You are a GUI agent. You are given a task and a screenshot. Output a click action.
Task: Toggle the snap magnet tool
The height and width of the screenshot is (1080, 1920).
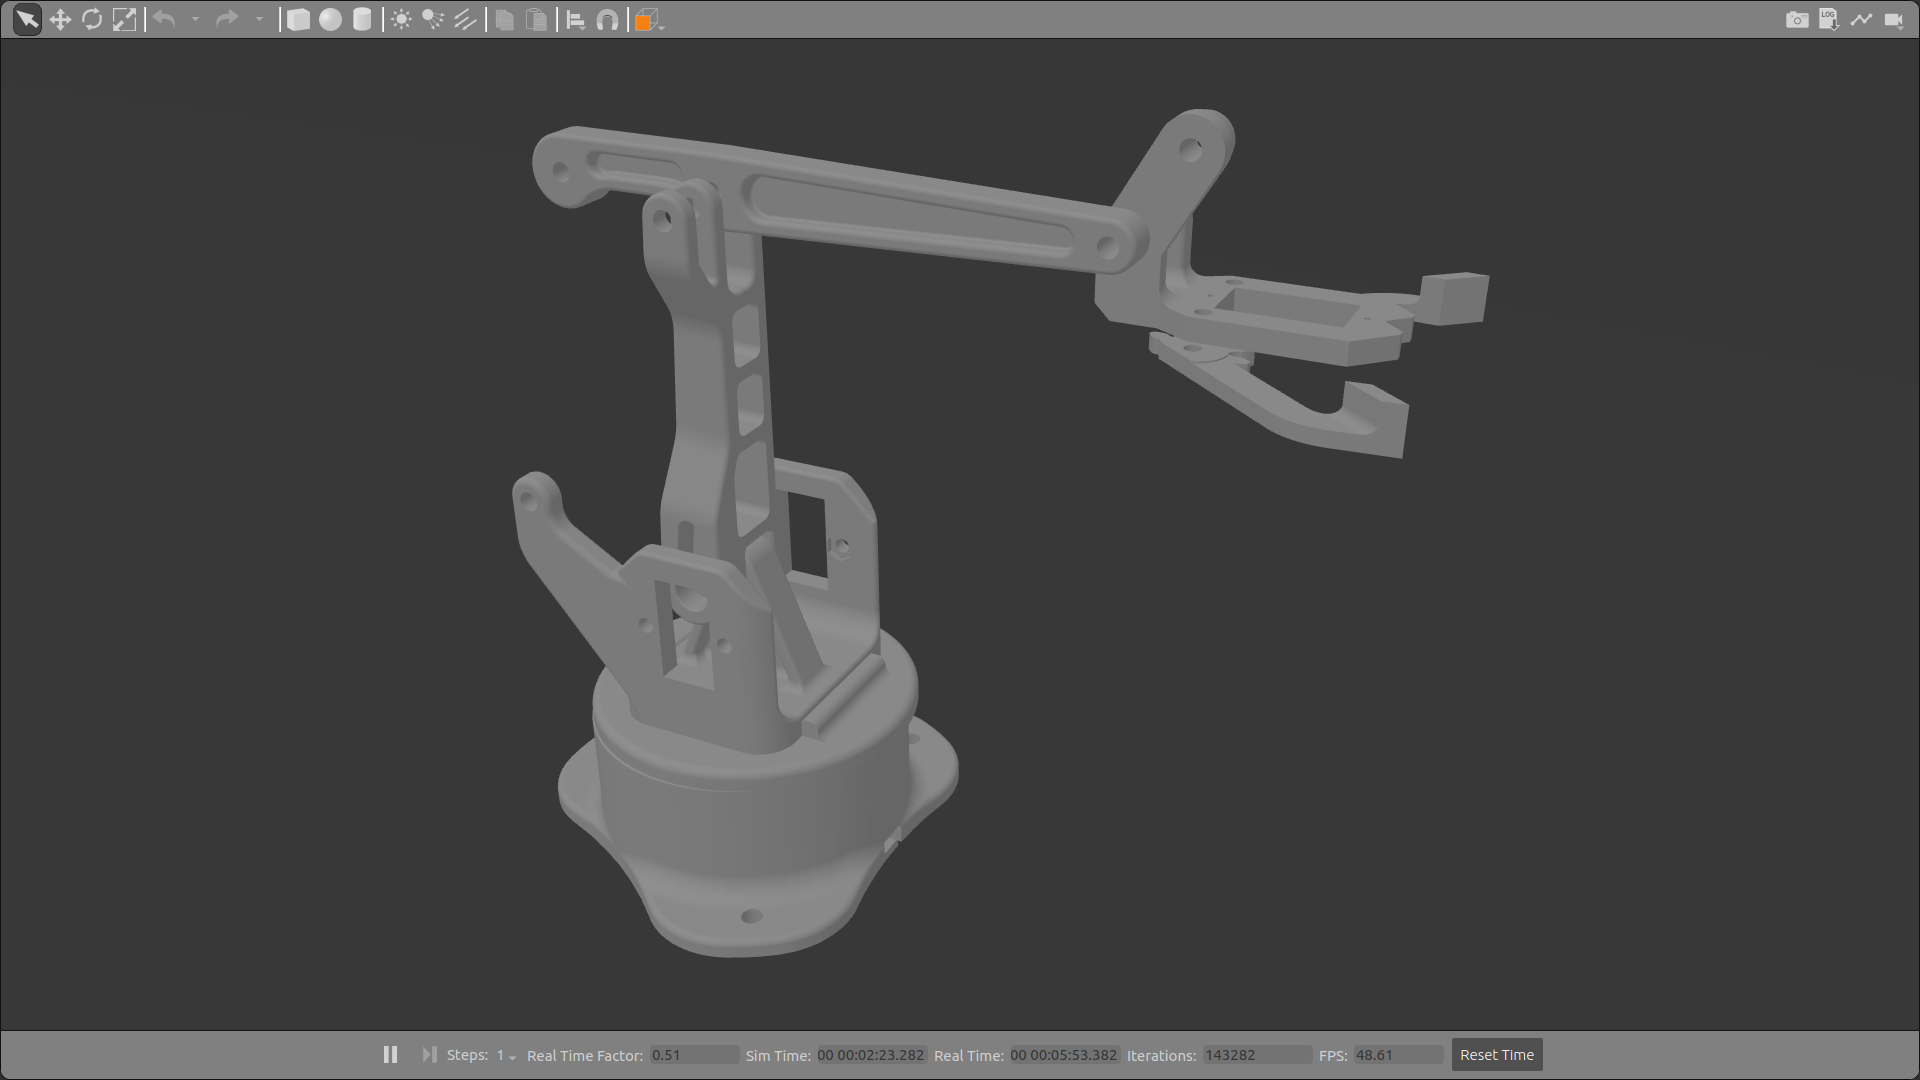click(607, 20)
